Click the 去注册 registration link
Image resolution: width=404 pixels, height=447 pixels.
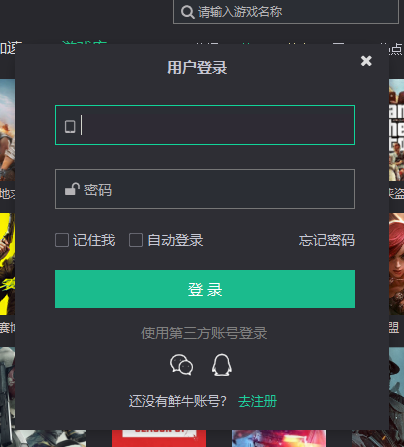[x=257, y=401]
